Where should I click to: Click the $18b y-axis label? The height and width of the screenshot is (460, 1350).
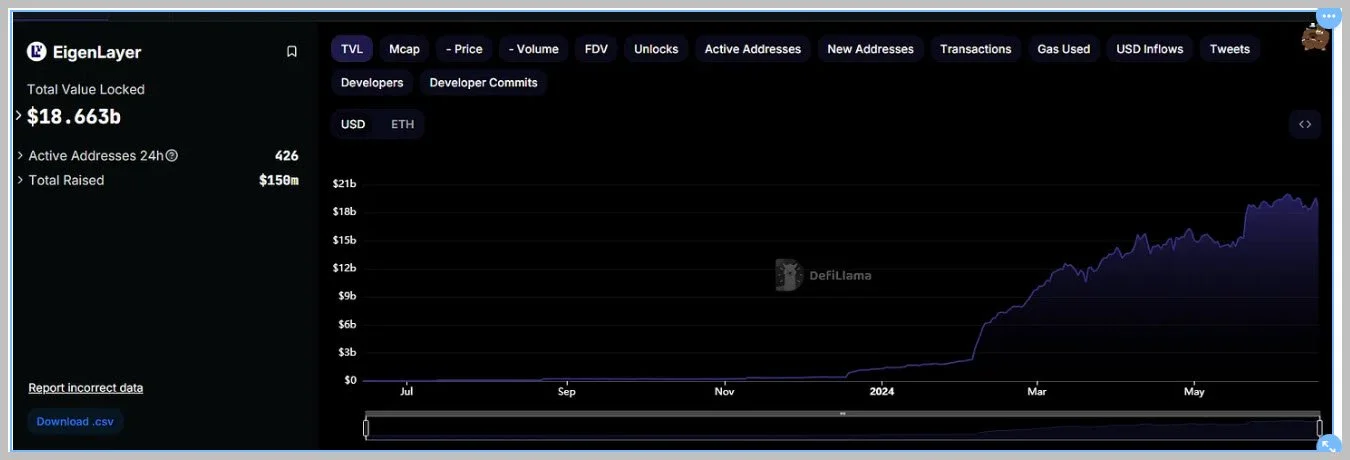pos(344,212)
